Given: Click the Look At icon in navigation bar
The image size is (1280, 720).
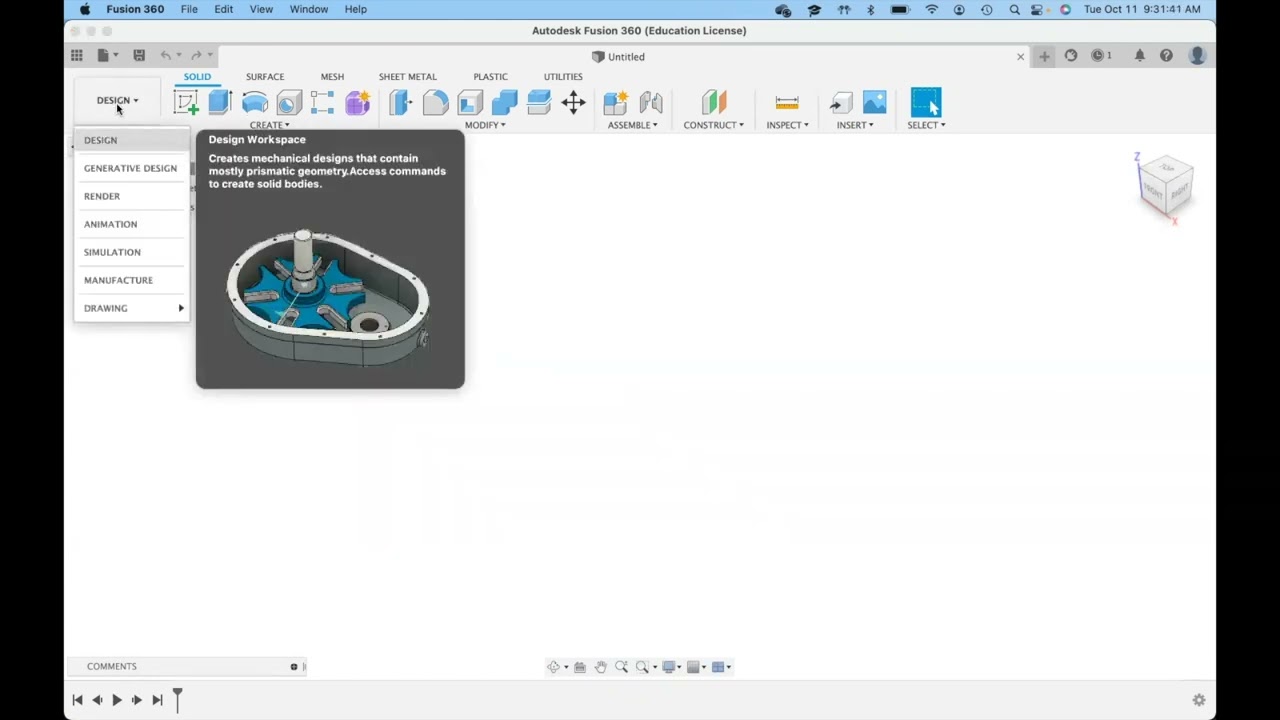Looking at the screenshot, I should click(580, 667).
